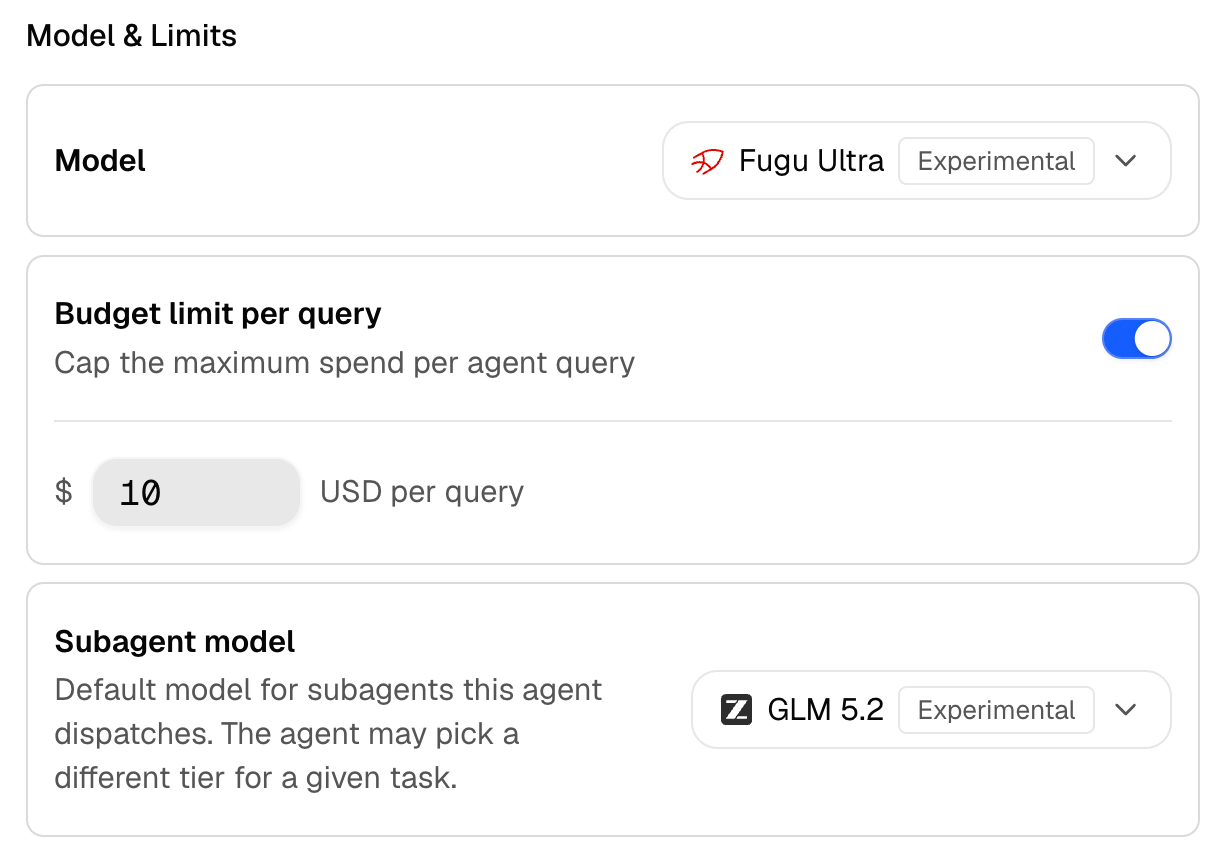Expand the Subagent model dropdown chevron
Screen dimensions: 1226x850
click(x=1126, y=710)
